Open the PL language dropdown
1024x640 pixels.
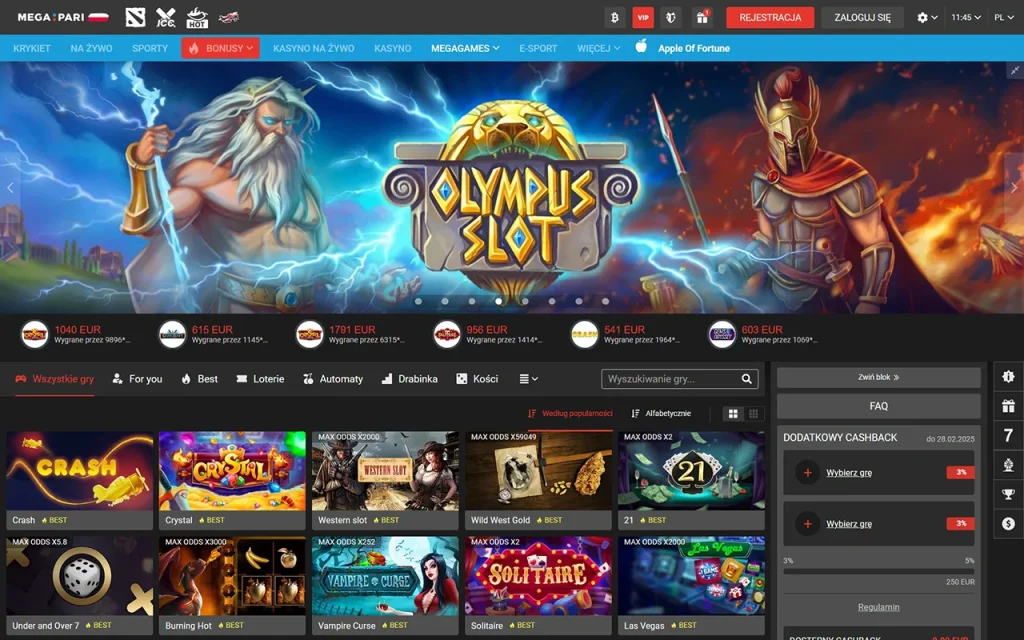tap(1004, 18)
